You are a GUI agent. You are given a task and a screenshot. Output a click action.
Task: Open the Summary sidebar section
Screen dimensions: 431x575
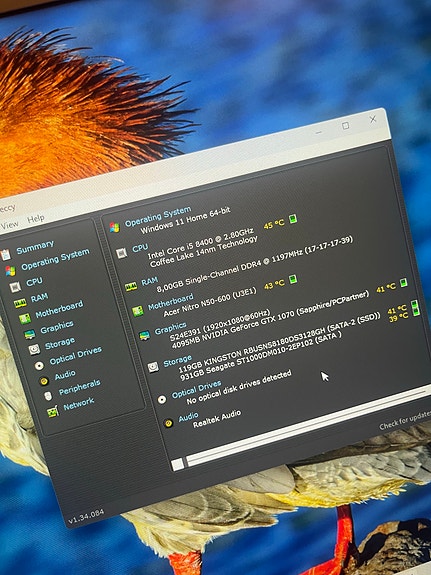point(35,248)
